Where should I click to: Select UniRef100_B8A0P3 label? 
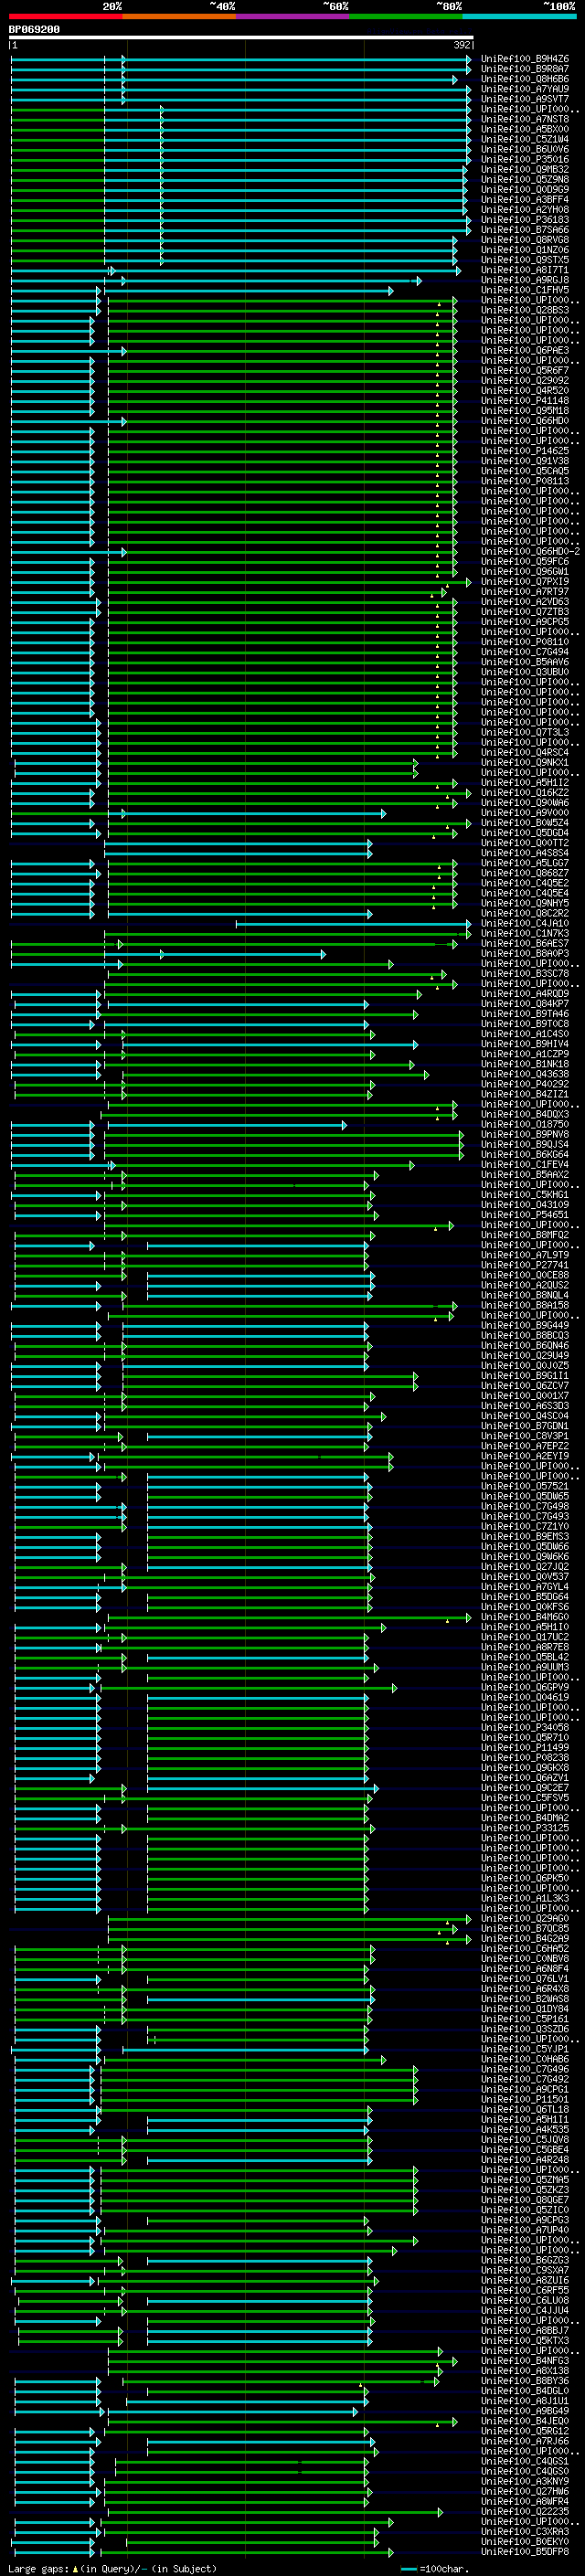524,954
